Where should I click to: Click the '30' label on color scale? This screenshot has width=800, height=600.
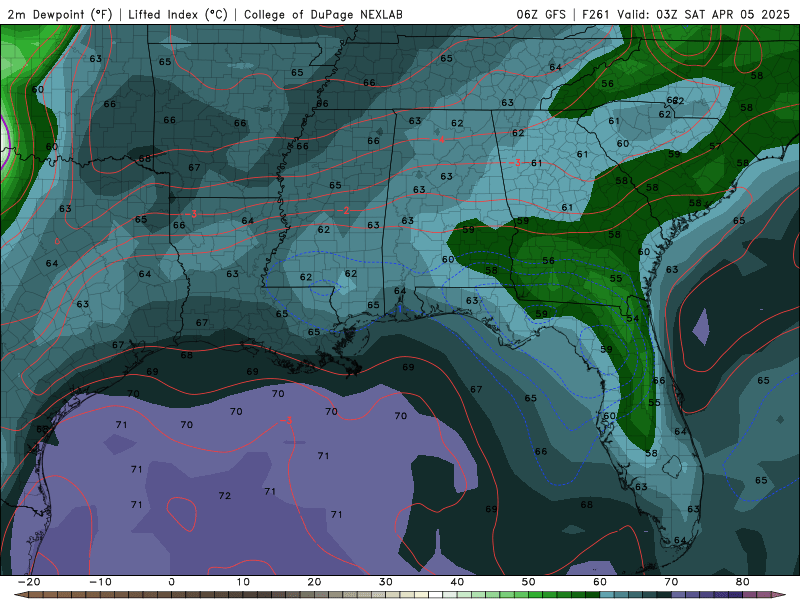[x=386, y=582]
